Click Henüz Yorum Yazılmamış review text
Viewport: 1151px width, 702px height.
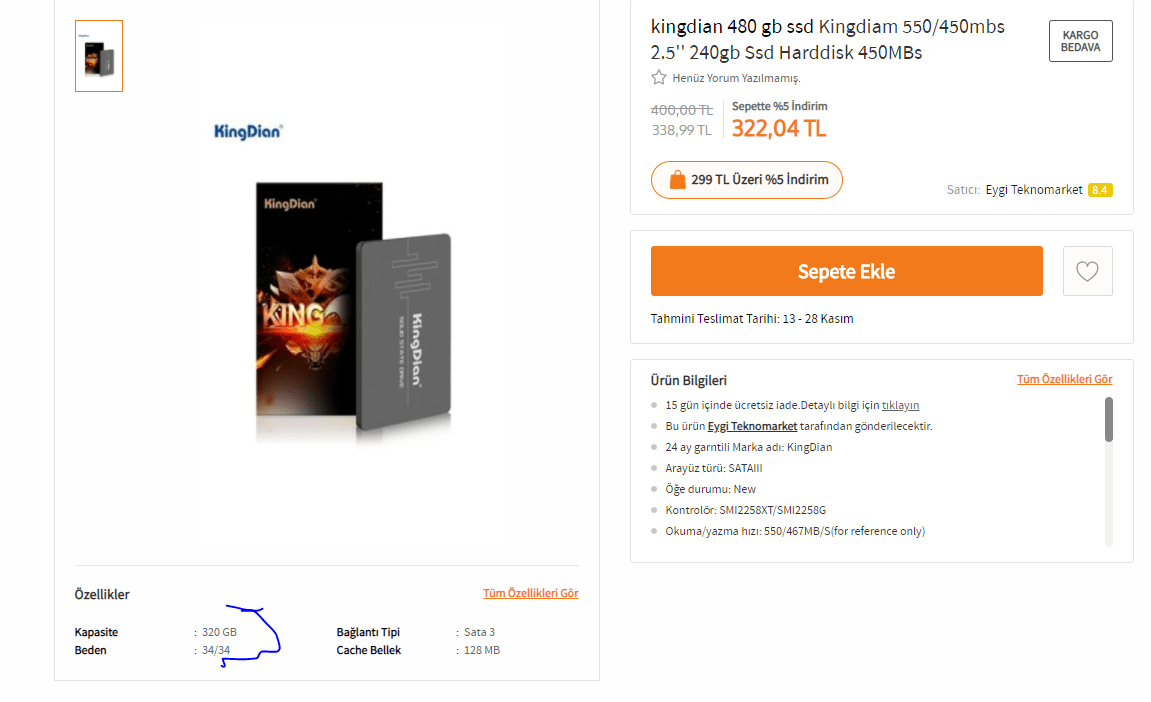pos(736,78)
